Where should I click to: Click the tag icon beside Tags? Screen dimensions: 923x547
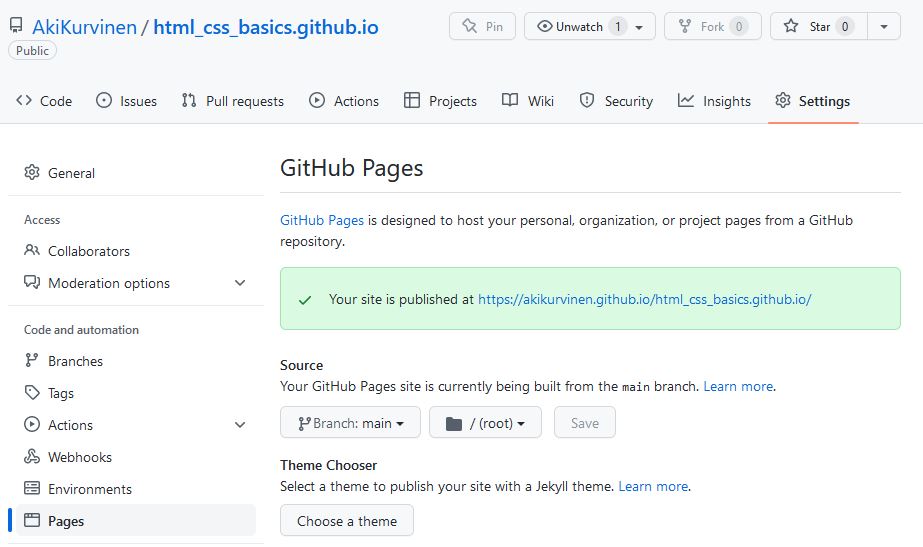click(32, 392)
